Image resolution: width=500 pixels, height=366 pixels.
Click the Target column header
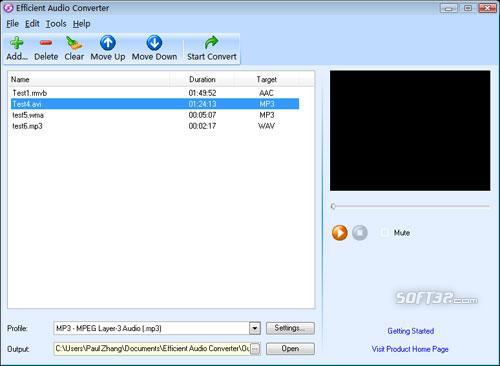click(x=267, y=79)
